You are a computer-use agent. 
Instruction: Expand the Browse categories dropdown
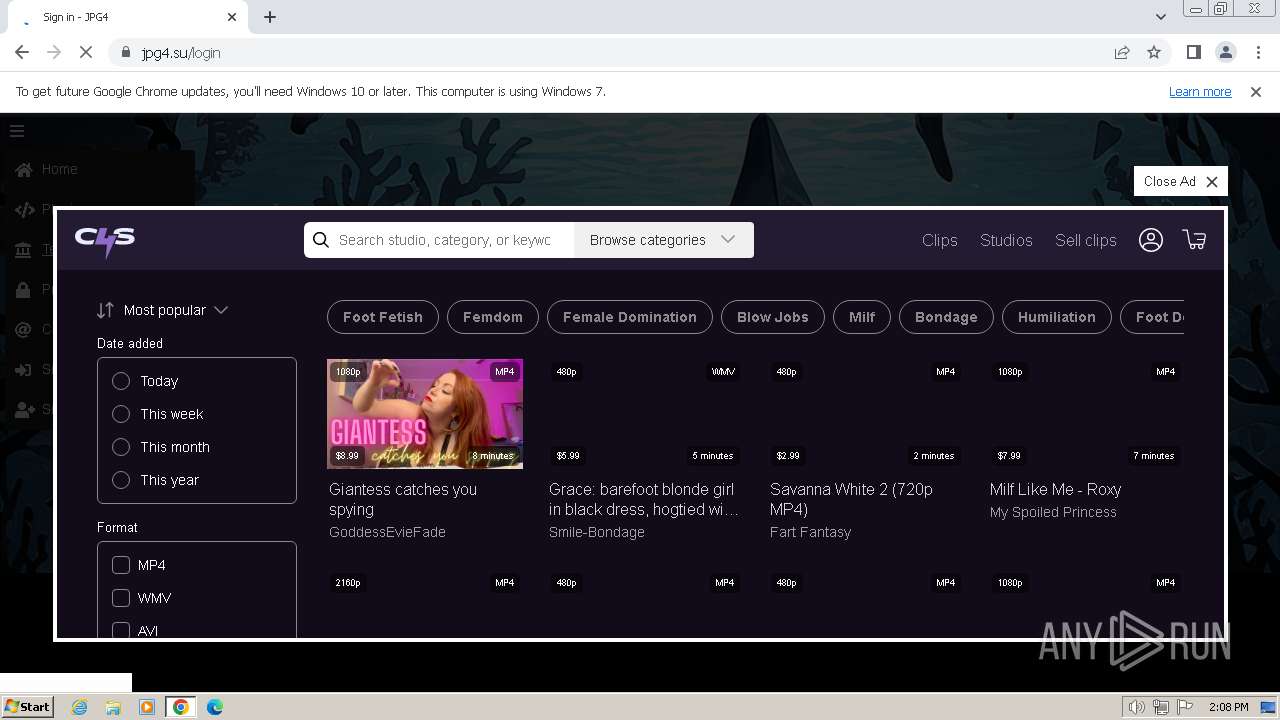click(x=663, y=240)
